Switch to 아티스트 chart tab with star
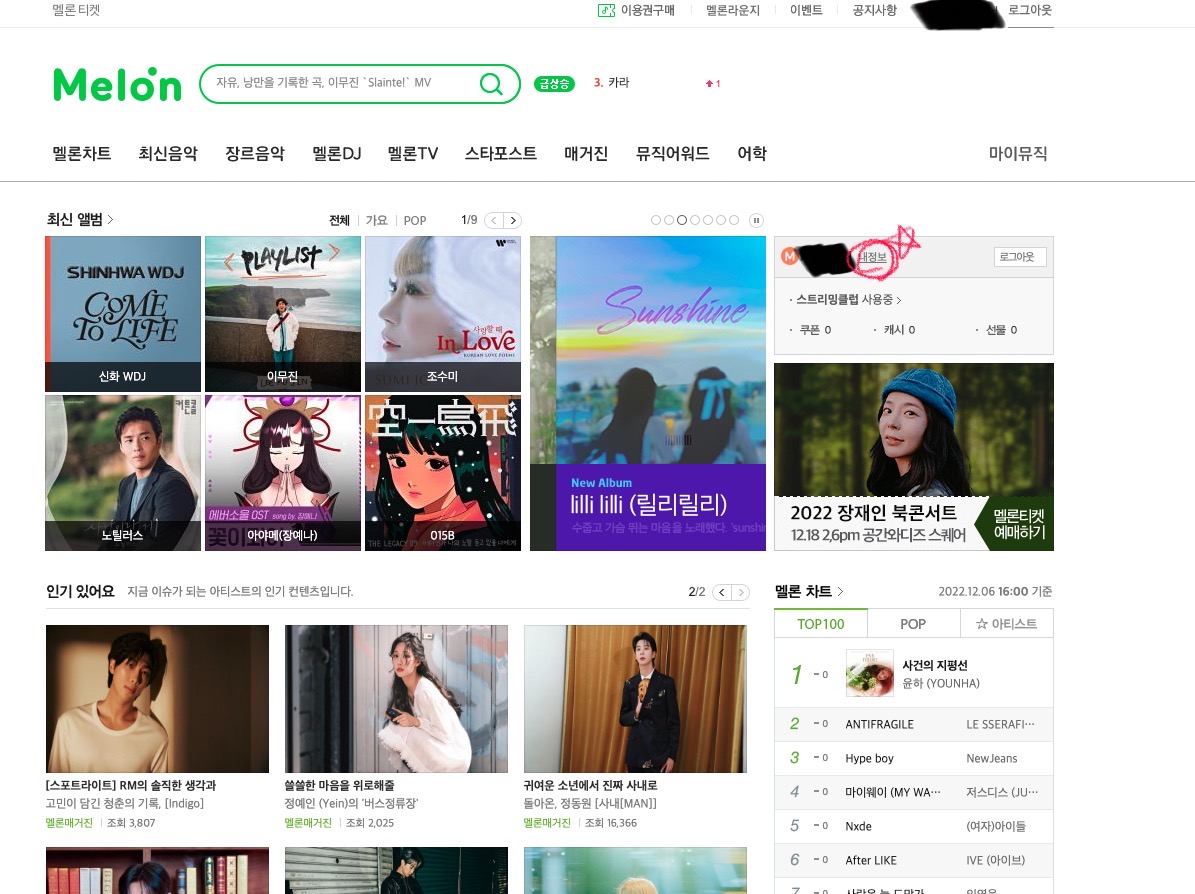The image size is (1195, 894). point(1007,623)
